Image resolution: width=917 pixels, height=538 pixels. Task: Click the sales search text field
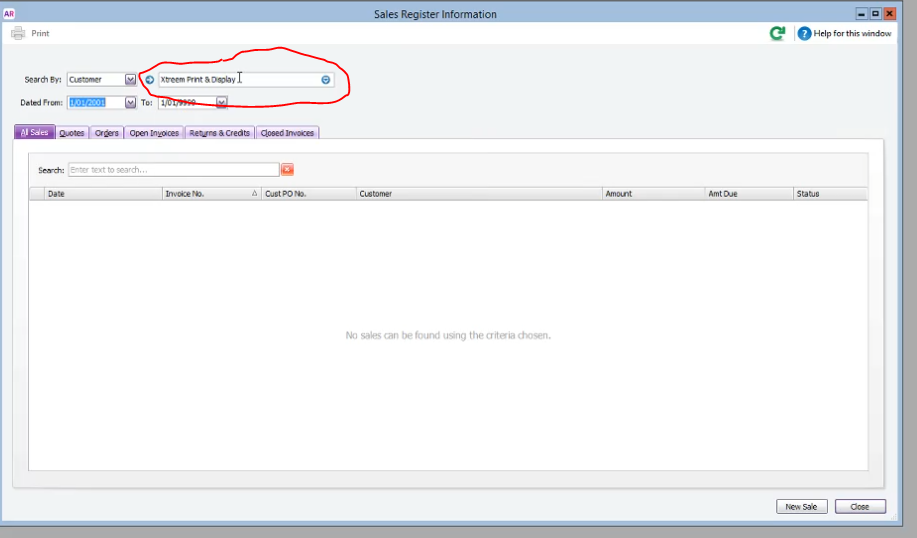pyautogui.click(x=174, y=170)
